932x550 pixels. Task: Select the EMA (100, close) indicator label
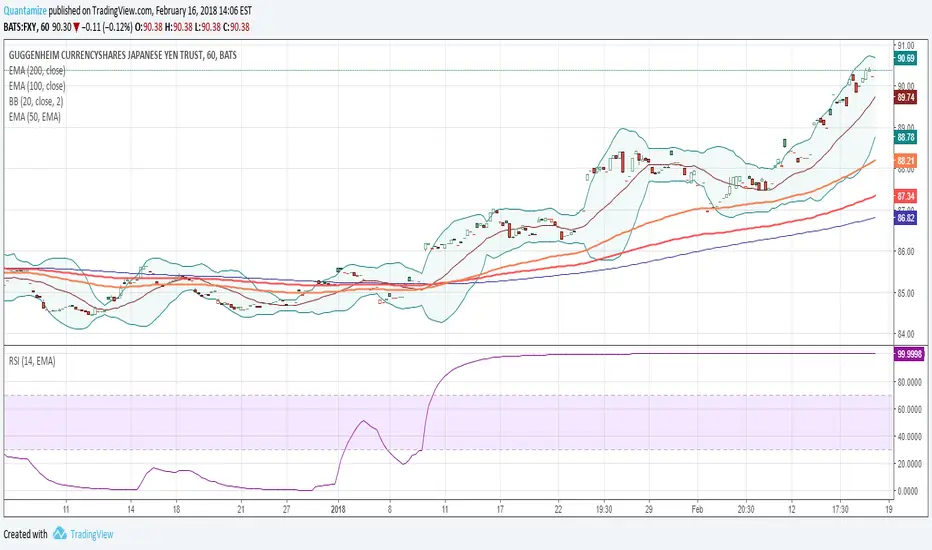pyautogui.click(x=37, y=86)
